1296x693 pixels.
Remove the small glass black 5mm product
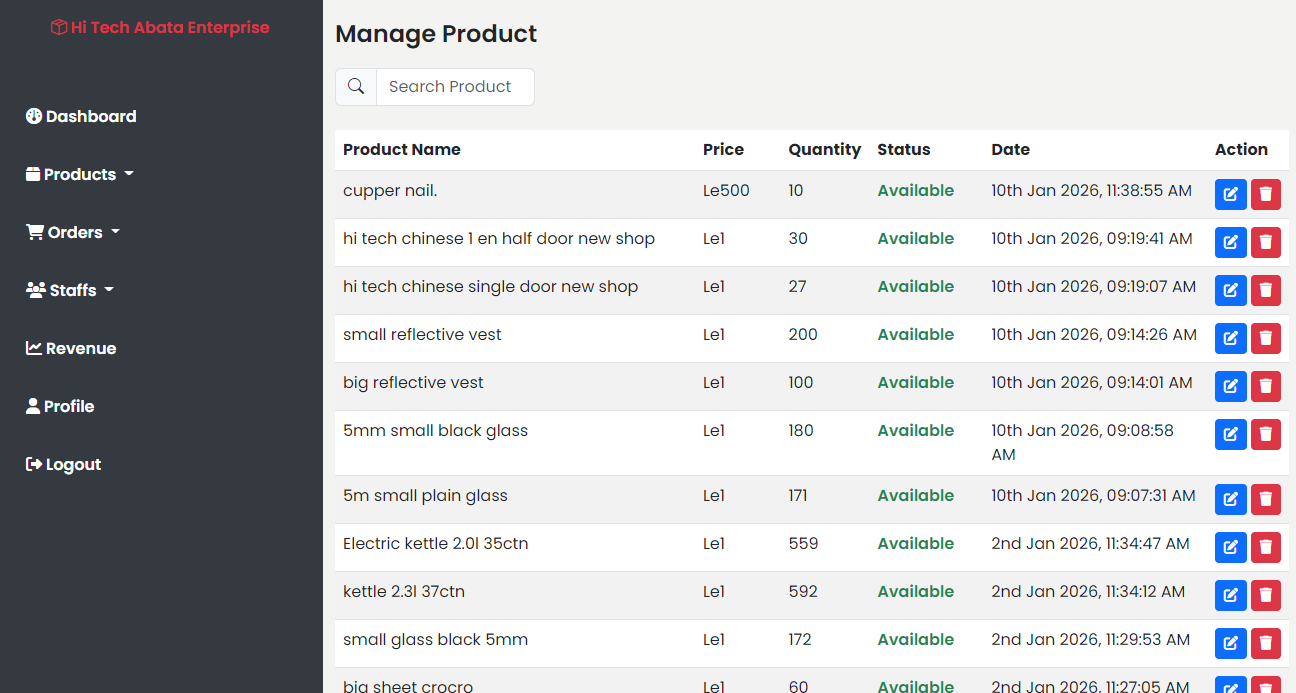click(x=1265, y=643)
